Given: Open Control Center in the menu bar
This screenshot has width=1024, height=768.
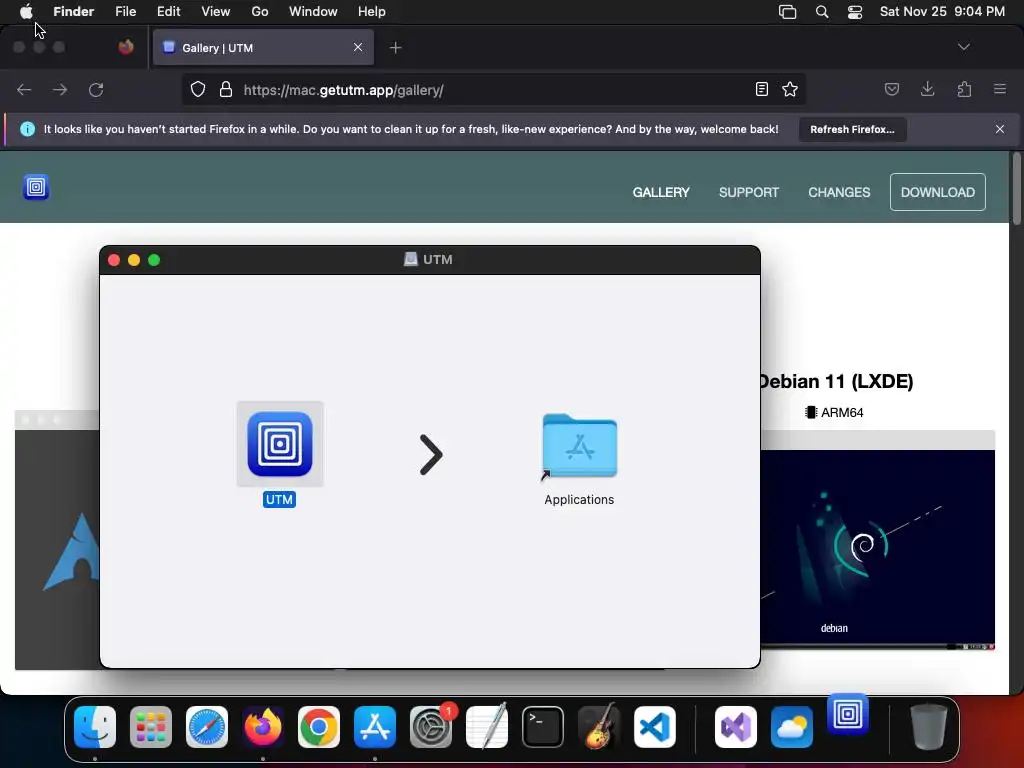Looking at the screenshot, I should coord(855,12).
